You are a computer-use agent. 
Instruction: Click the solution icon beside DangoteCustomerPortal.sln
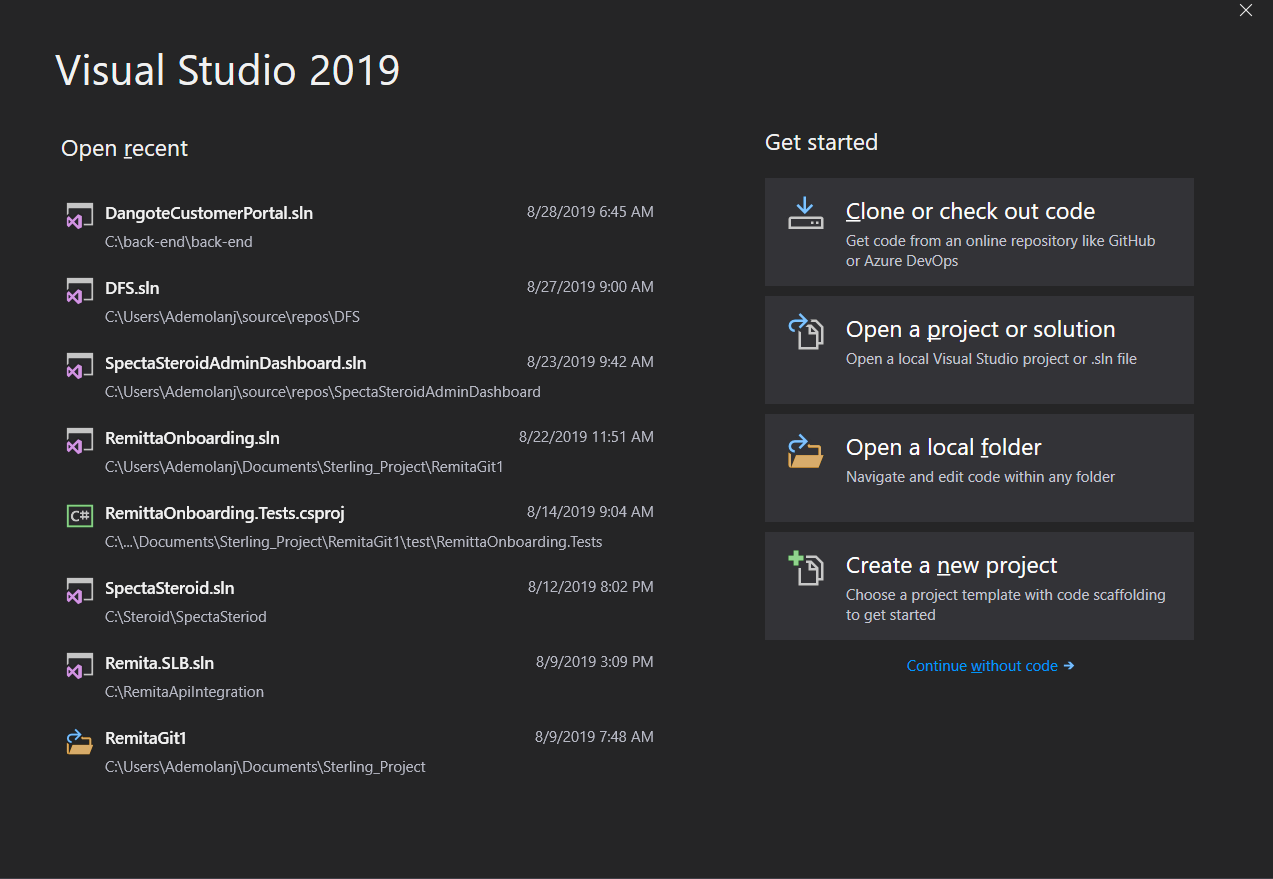[x=80, y=215]
